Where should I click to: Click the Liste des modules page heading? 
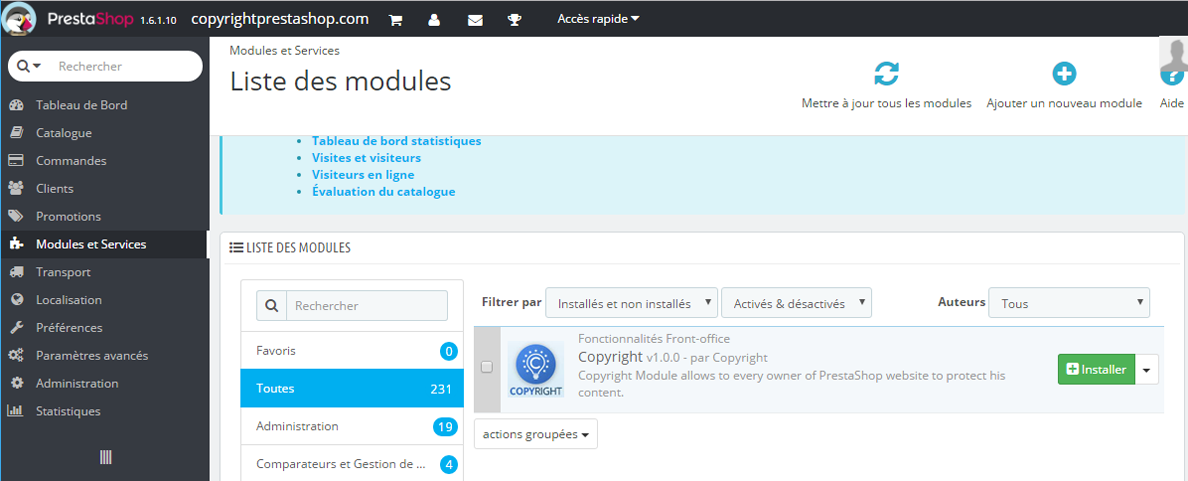[x=341, y=81]
